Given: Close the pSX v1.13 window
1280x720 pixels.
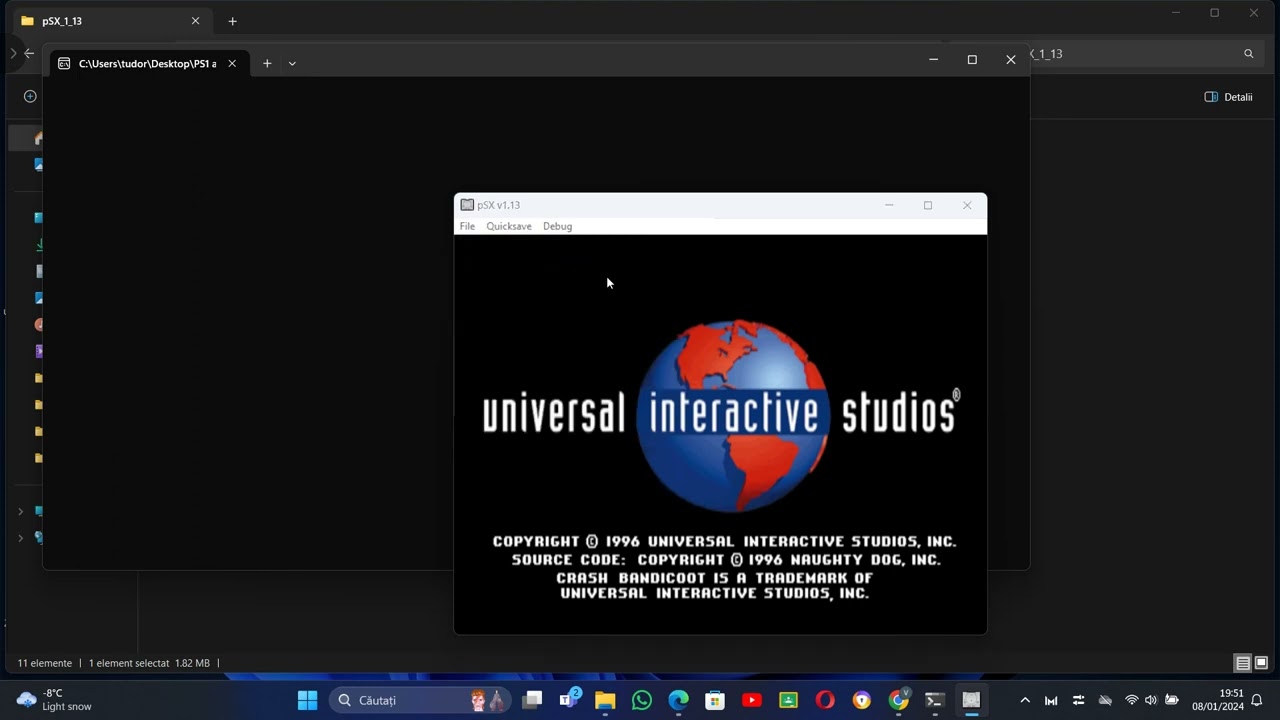Looking at the screenshot, I should 967,205.
